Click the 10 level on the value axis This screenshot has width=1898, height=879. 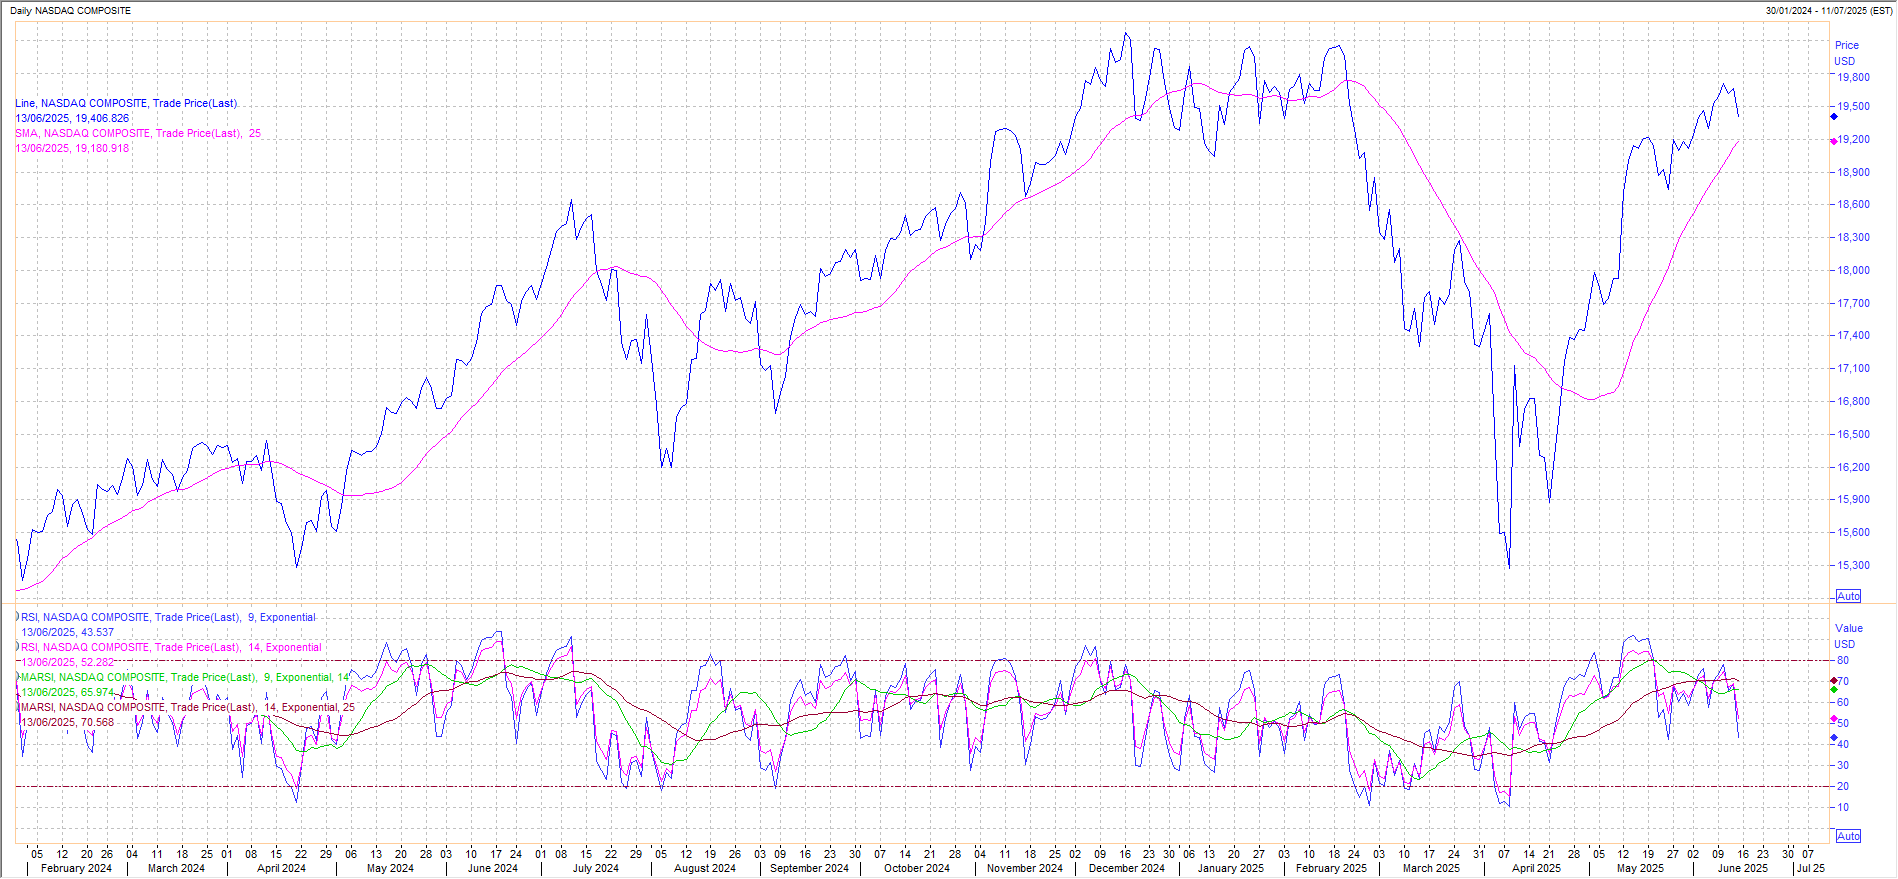tap(1843, 807)
